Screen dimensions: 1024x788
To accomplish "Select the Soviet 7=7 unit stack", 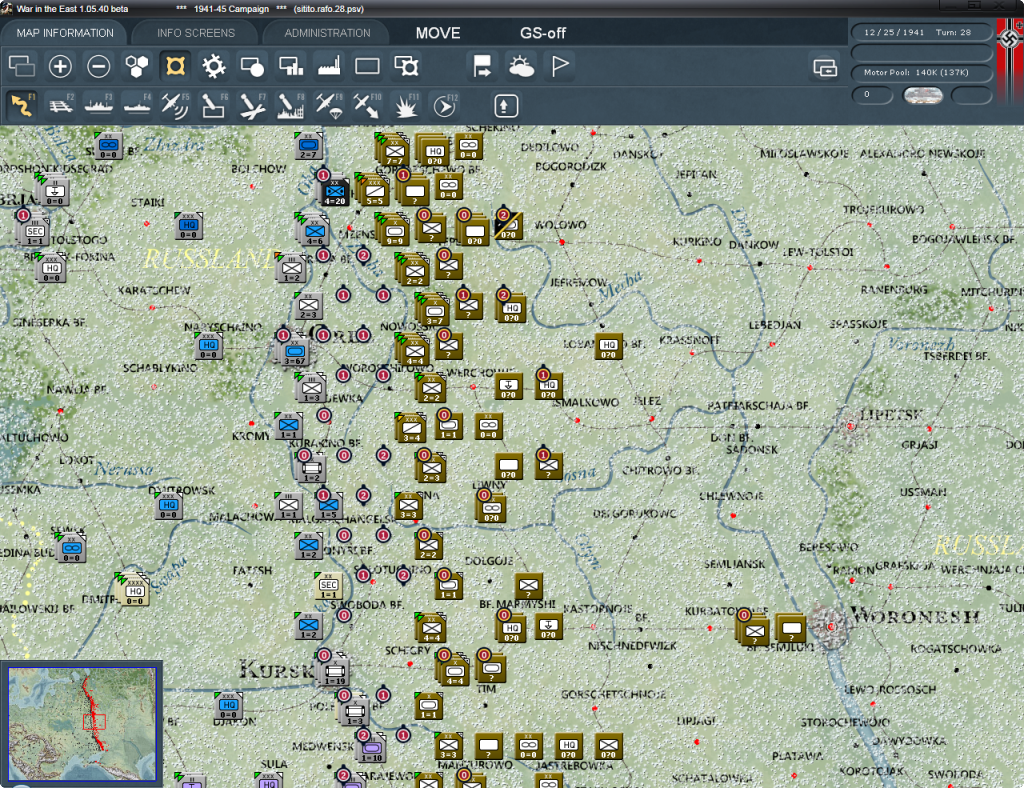I will (x=393, y=151).
